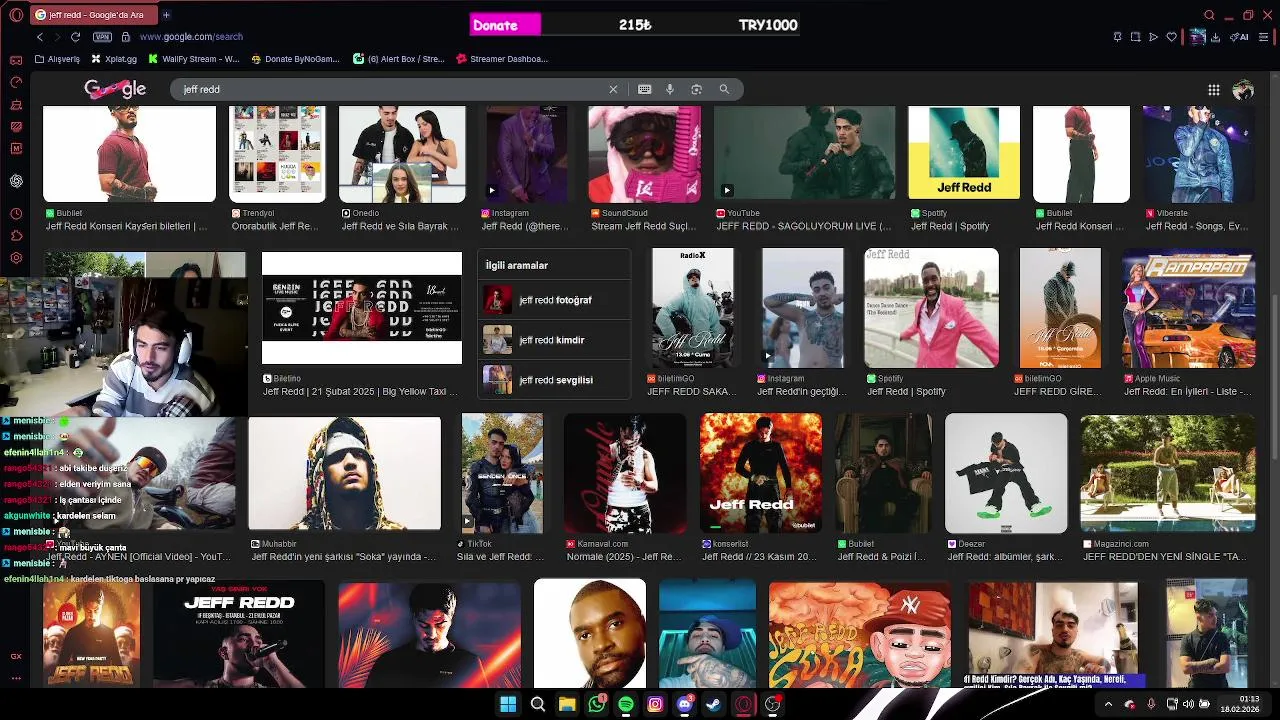Viewport: 1280px width, 720px height.
Task: Open the browser AI assistant button
Action: point(1239,37)
